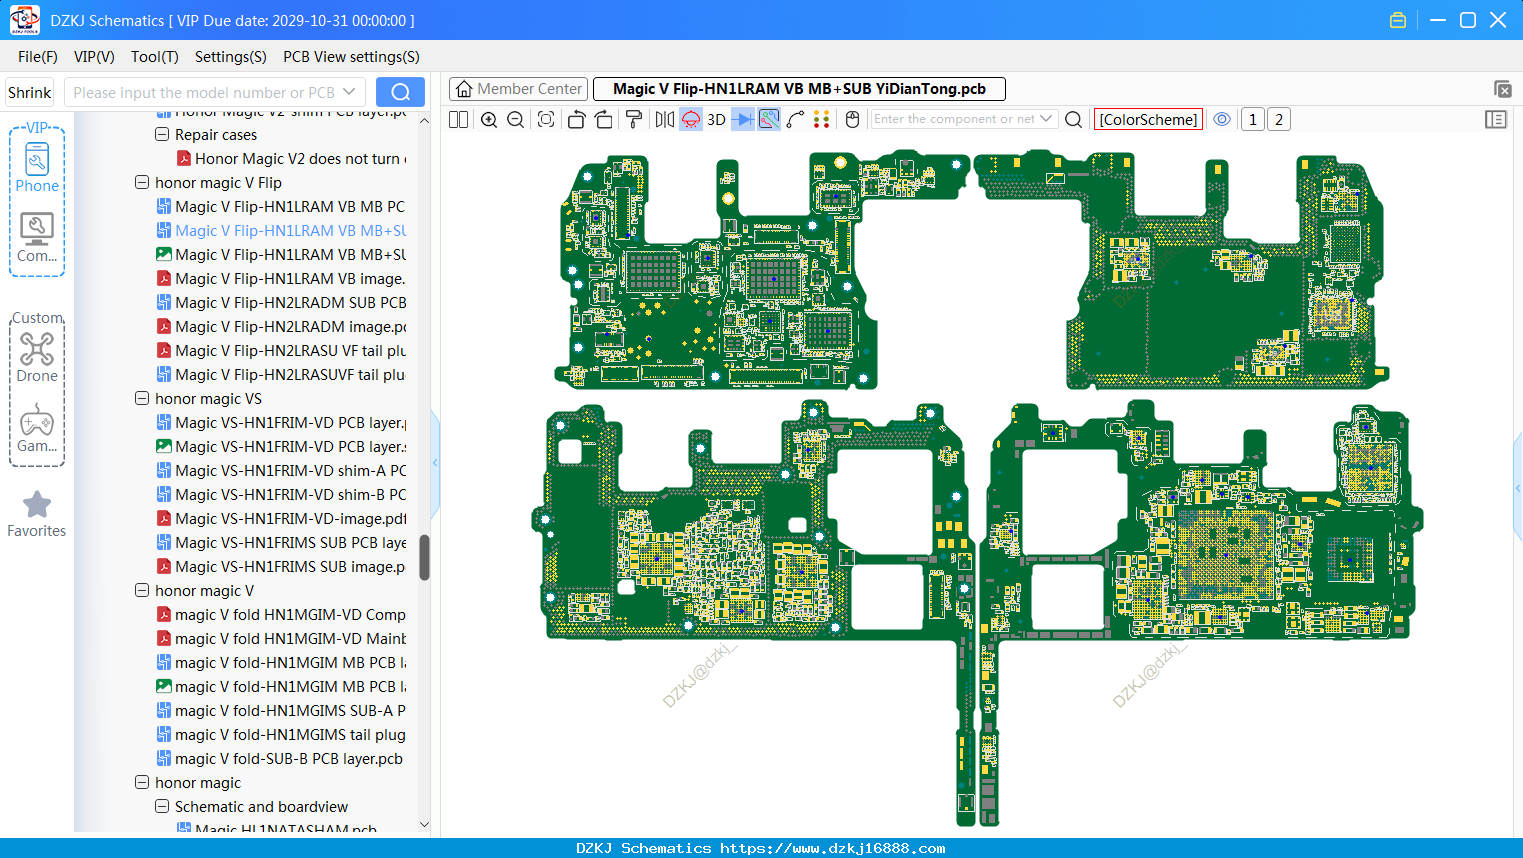This screenshot has width=1523, height=858.
Task: Click the fit-to-screen icon in toolbar
Action: pos(546,120)
